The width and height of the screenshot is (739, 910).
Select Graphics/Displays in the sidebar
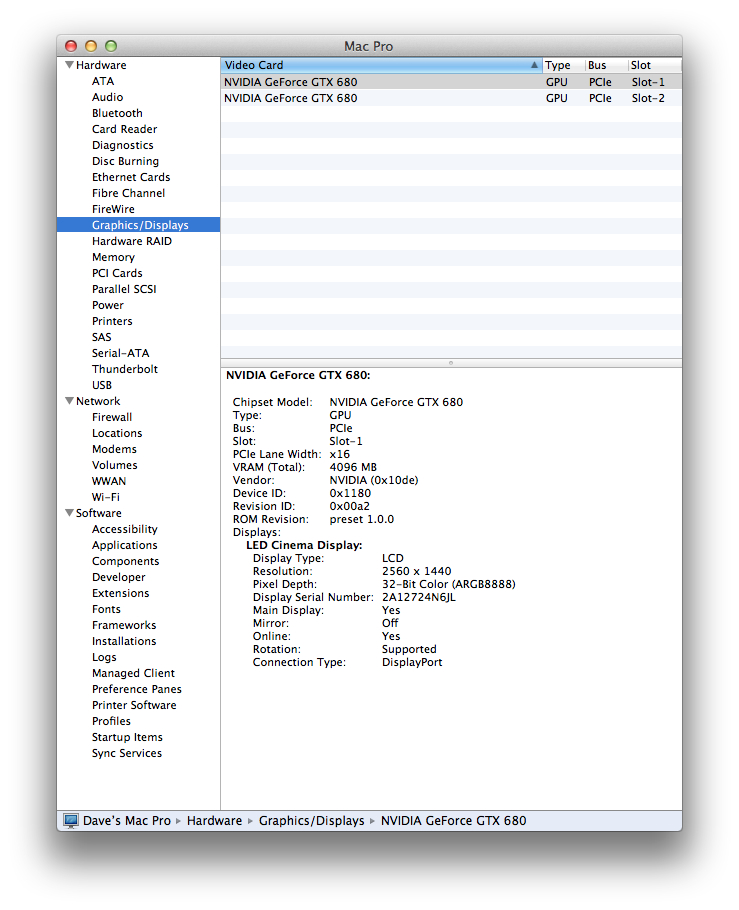[x=138, y=225]
